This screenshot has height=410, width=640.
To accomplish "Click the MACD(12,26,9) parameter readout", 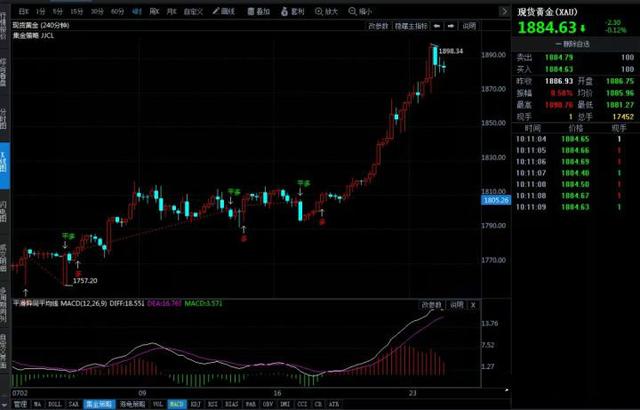I will [84, 304].
